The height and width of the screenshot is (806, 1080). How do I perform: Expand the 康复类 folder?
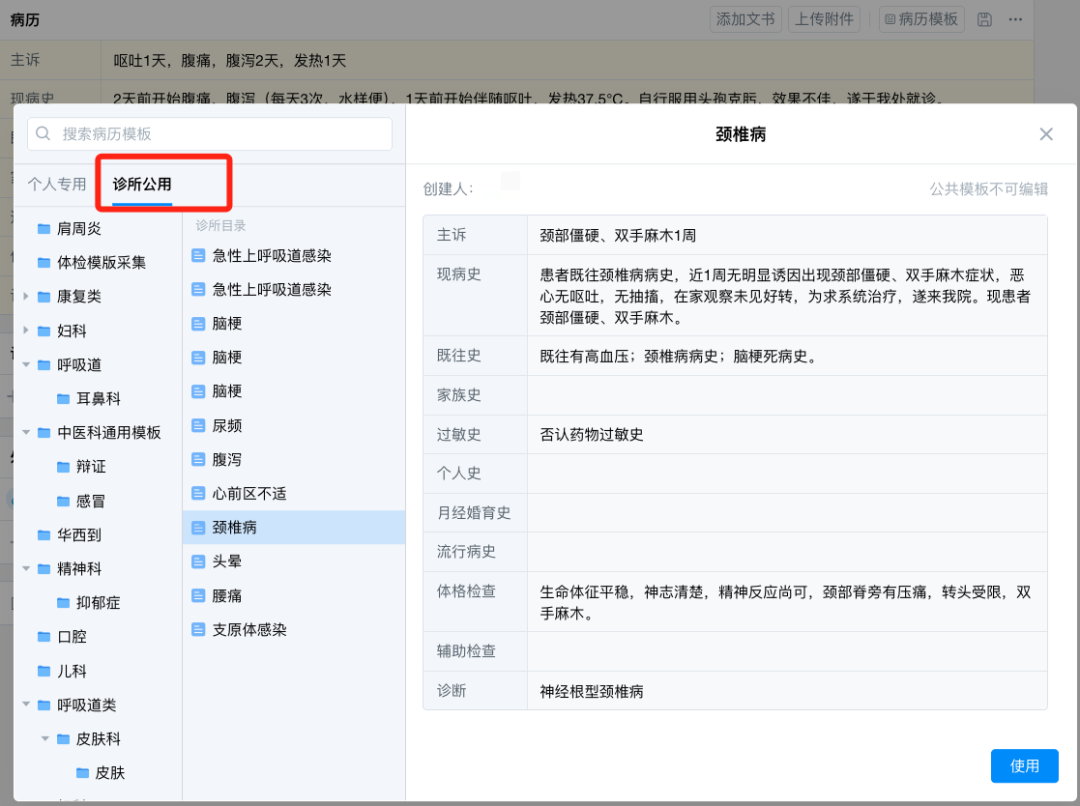[26, 297]
